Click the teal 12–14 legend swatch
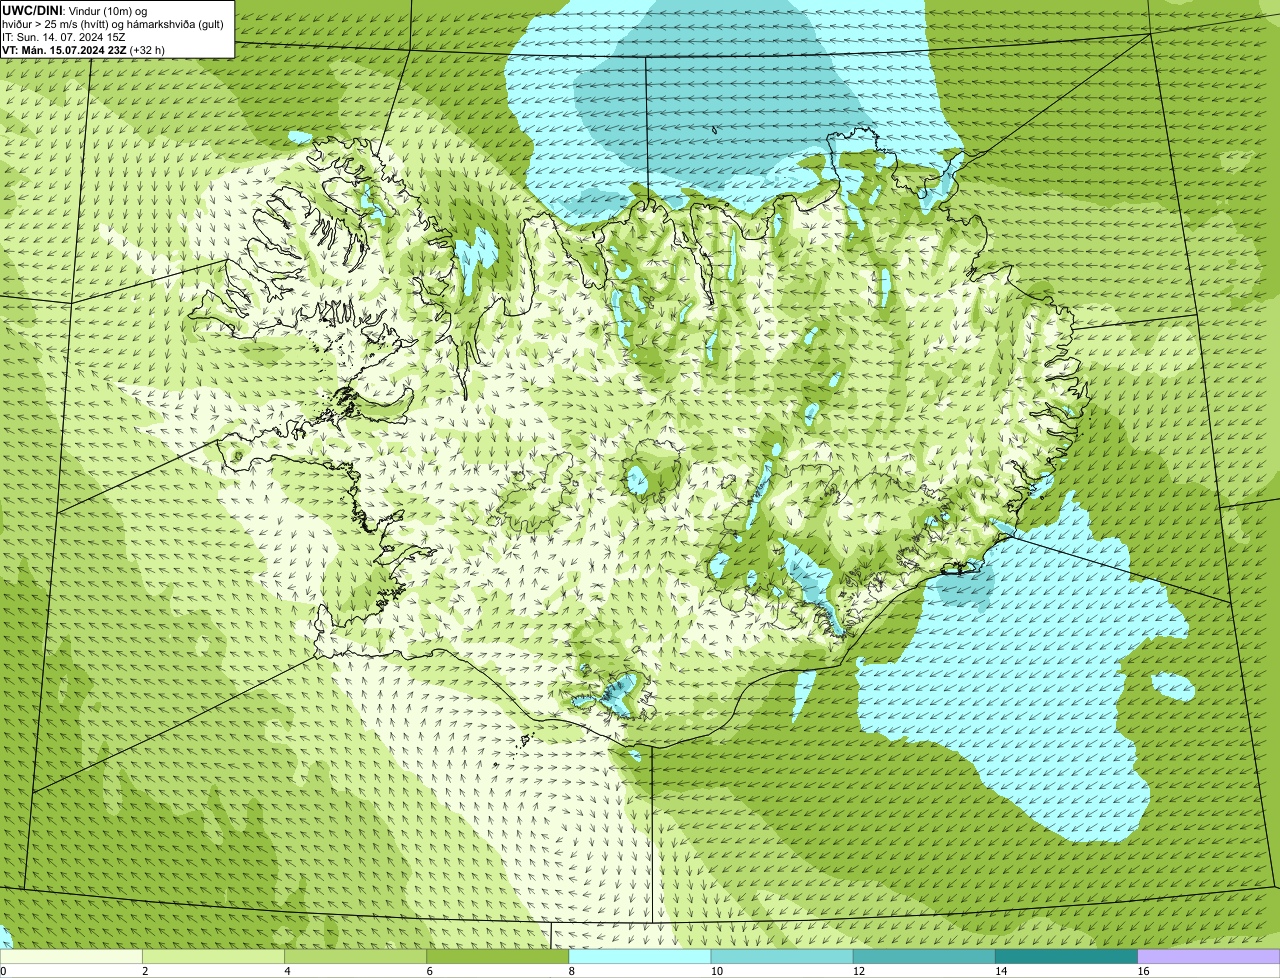1280x978 pixels. click(924, 957)
